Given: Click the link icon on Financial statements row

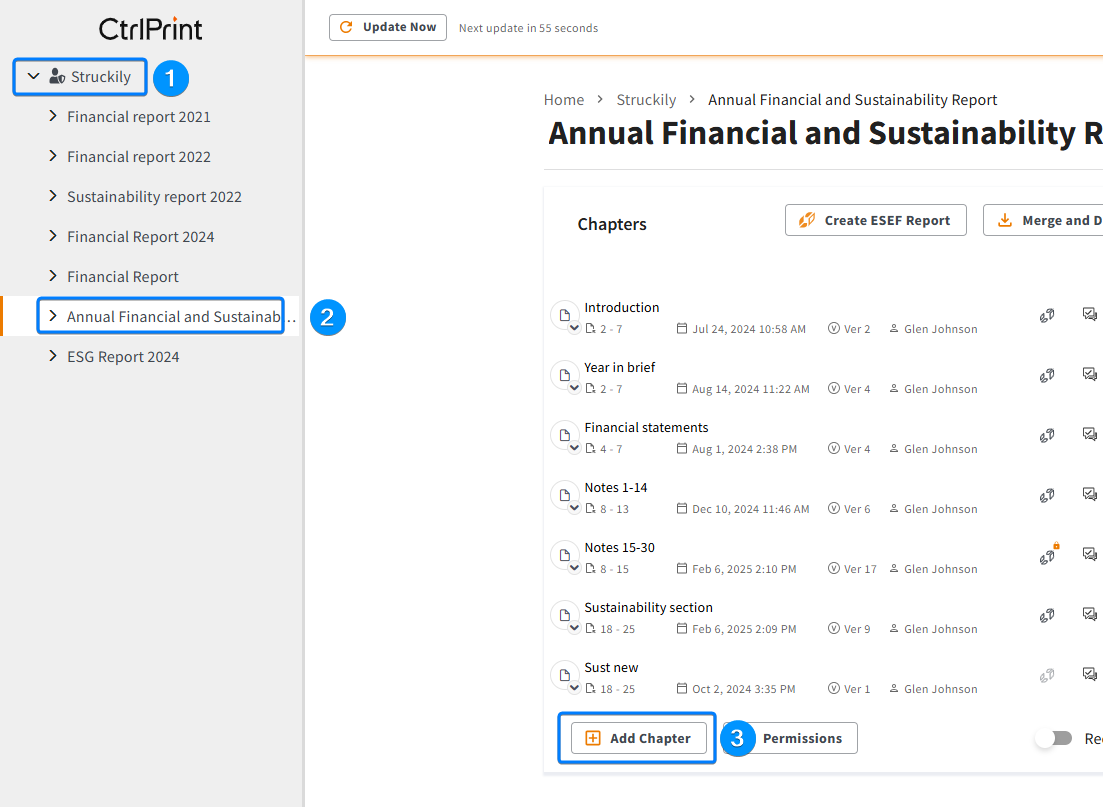Looking at the screenshot, I should point(1047,435).
